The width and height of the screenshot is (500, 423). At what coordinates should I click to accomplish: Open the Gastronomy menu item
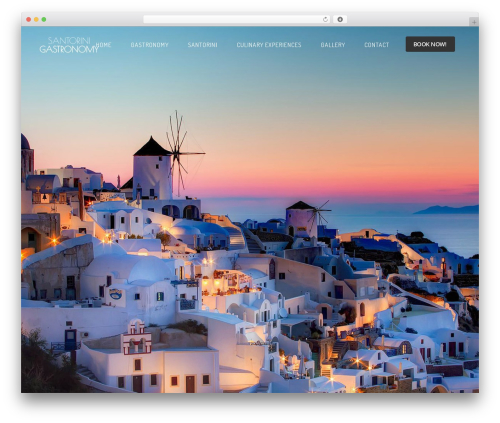(x=149, y=45)
